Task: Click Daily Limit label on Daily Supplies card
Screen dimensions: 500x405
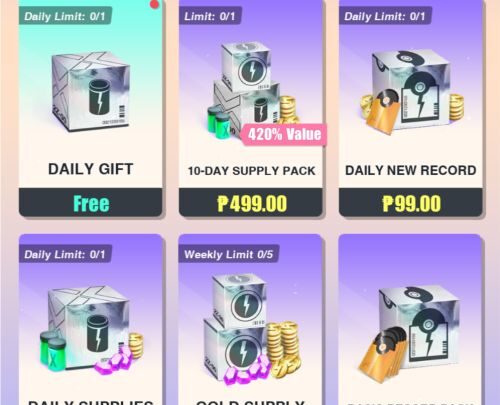Action: click(x=65, y=254)
